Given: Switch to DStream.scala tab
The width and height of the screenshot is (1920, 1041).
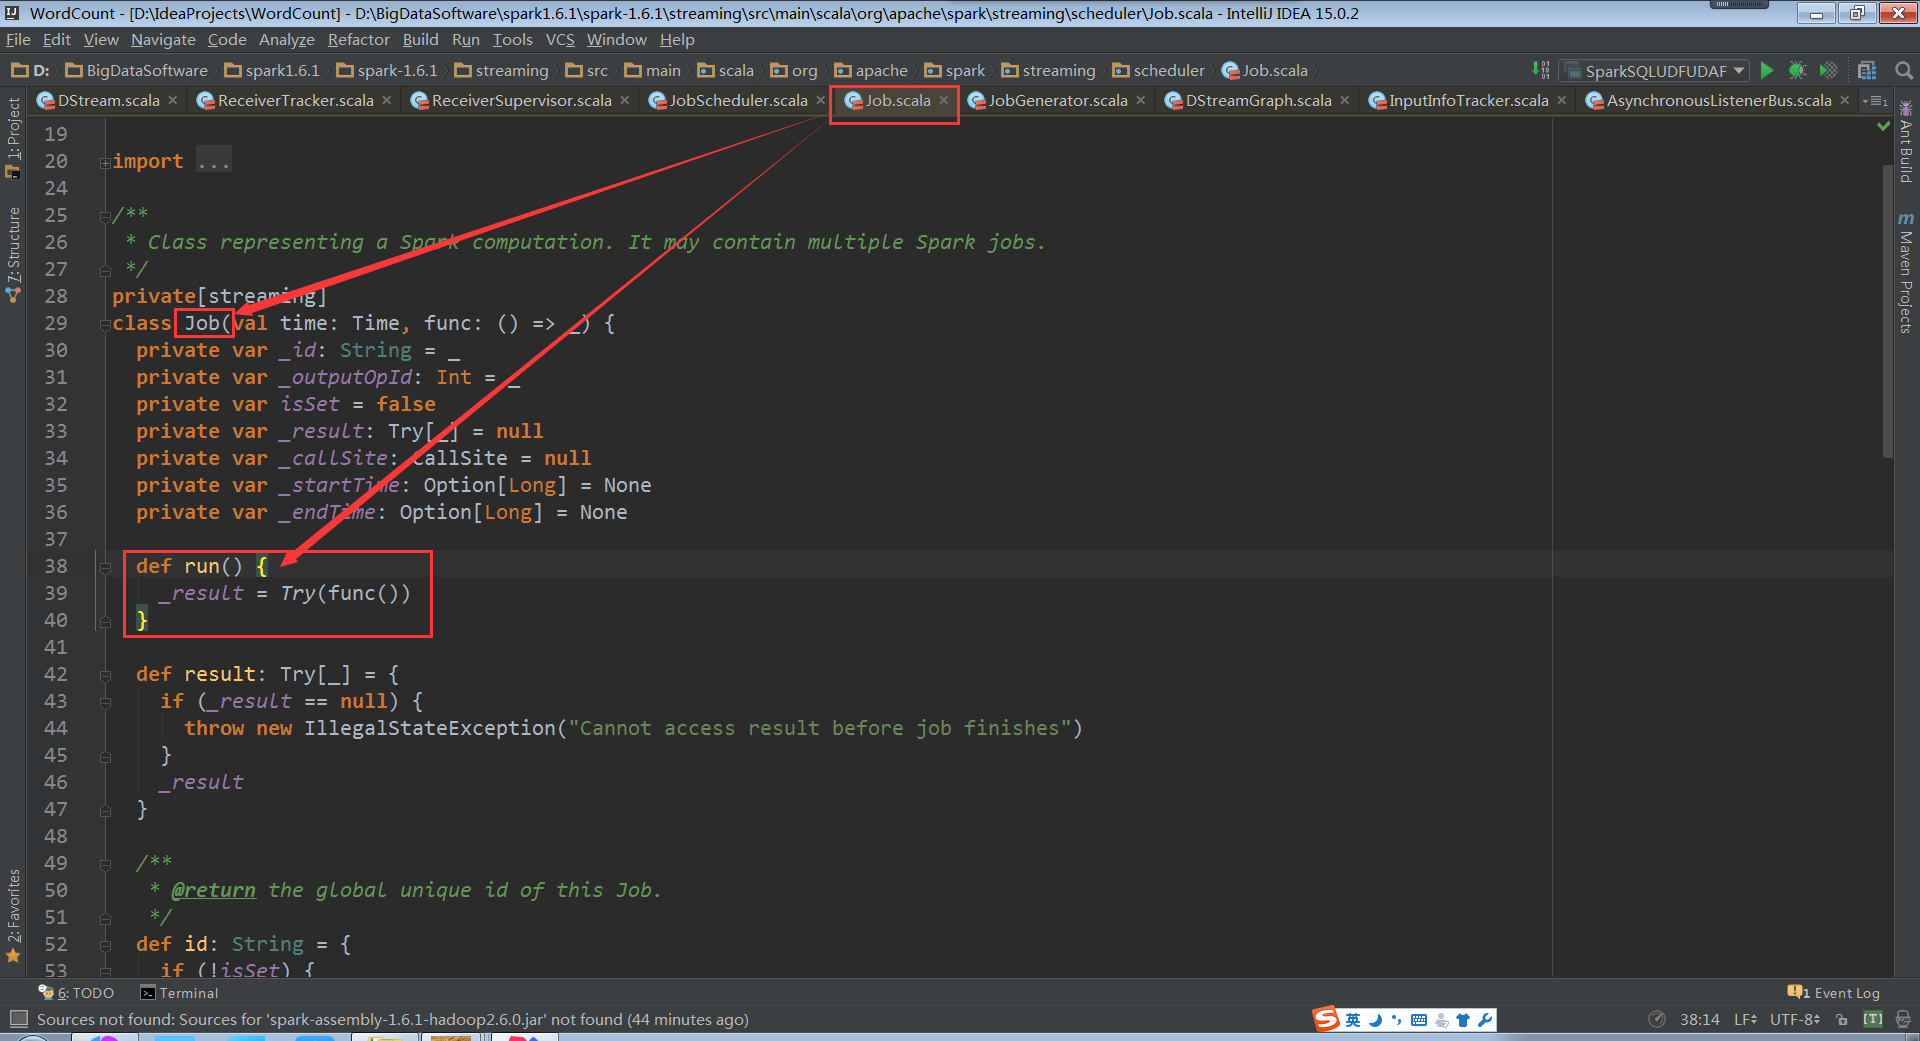Looking at the screenshot, I should click(108, 100).
